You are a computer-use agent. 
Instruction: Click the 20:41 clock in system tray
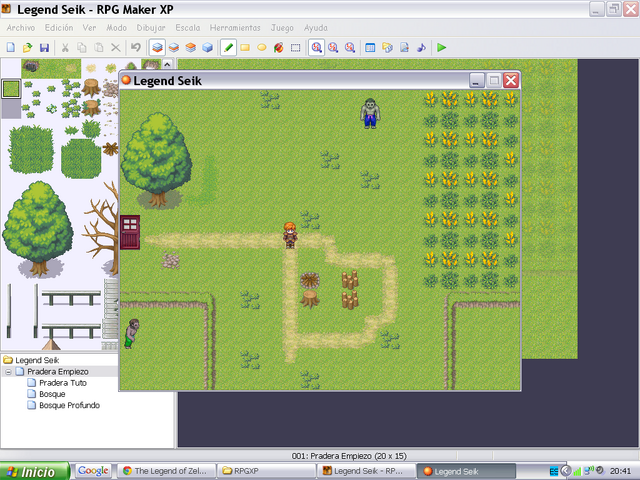pos(620,471)
